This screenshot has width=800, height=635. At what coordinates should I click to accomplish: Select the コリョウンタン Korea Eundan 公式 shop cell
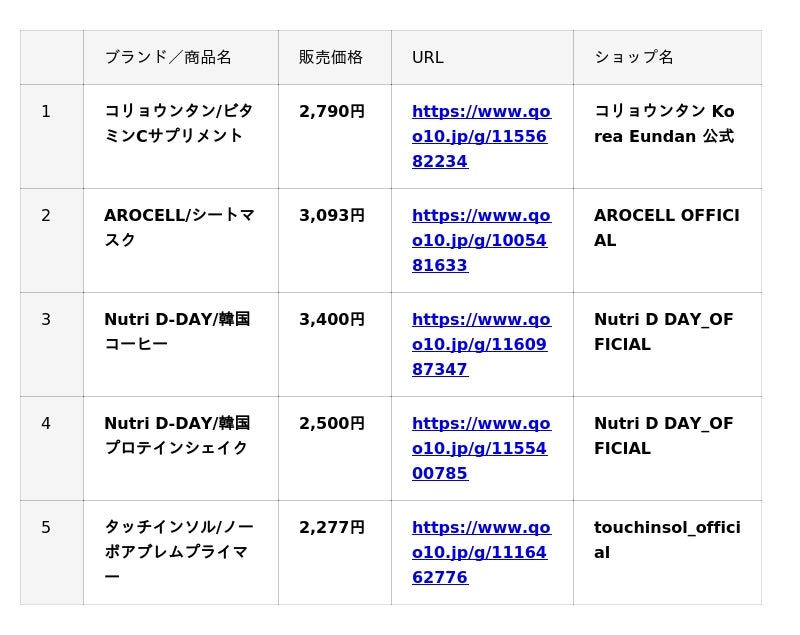[664, 124]
